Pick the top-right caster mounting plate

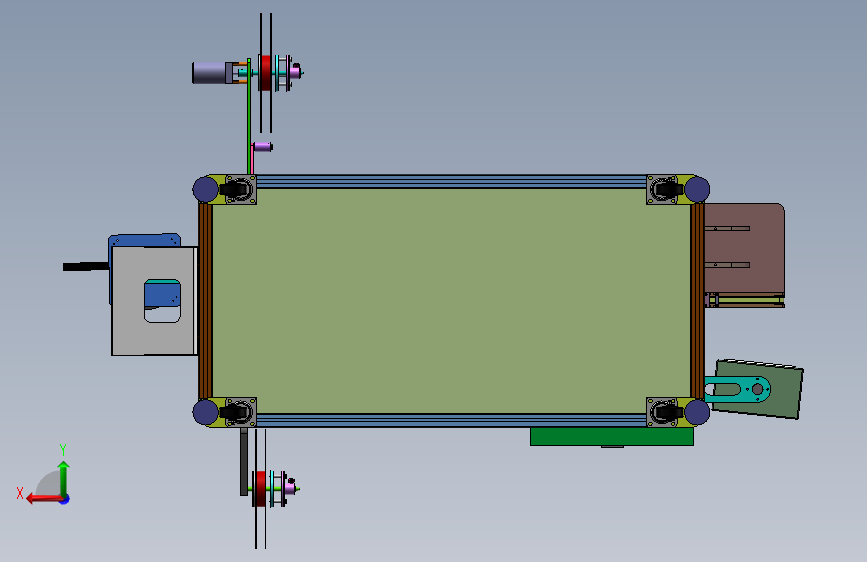(x=662, y=190)
